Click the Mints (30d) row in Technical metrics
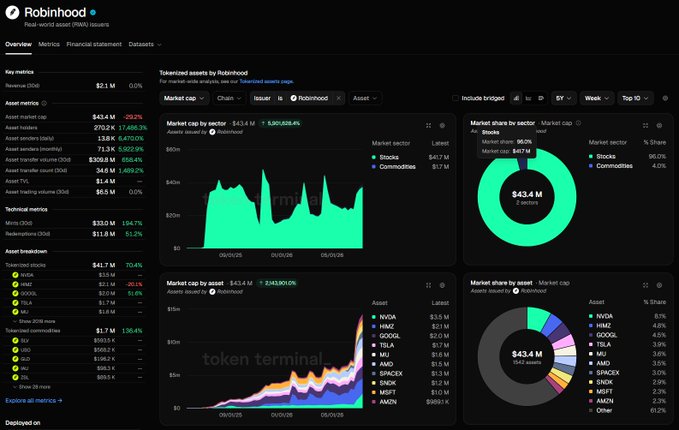Screen dimensions: 679x430 74,223
